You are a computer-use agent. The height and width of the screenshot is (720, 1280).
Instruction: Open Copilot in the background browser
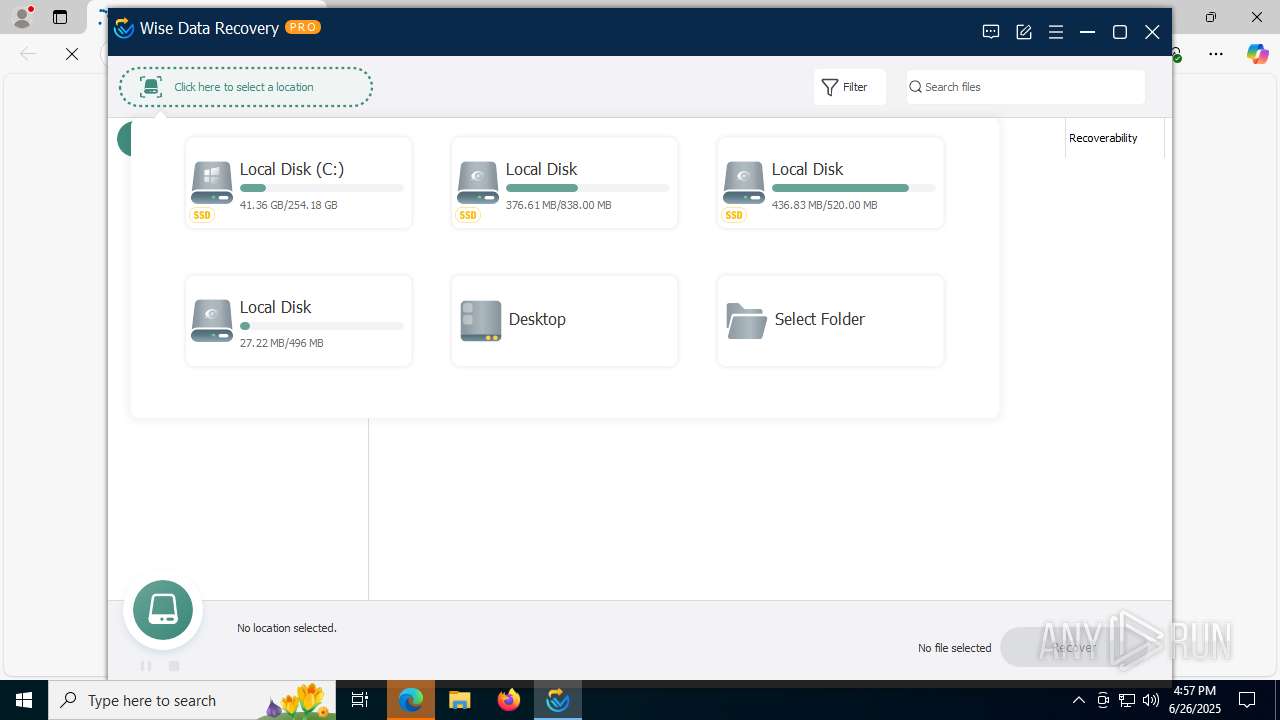pyautogui.click(x=1257, y=54)
